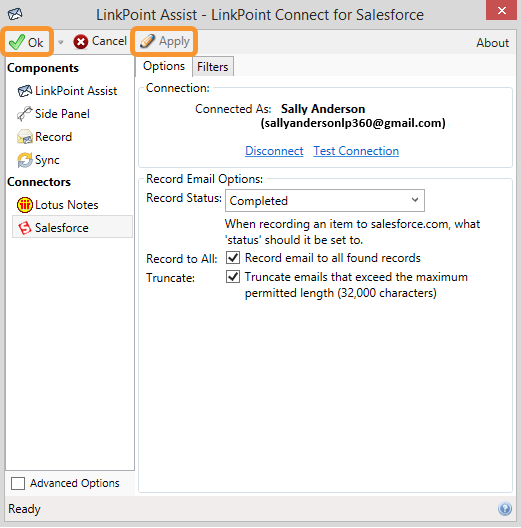The image size is (521, 528).
Task: Select the Record component icon
Action: click(25, 137)
